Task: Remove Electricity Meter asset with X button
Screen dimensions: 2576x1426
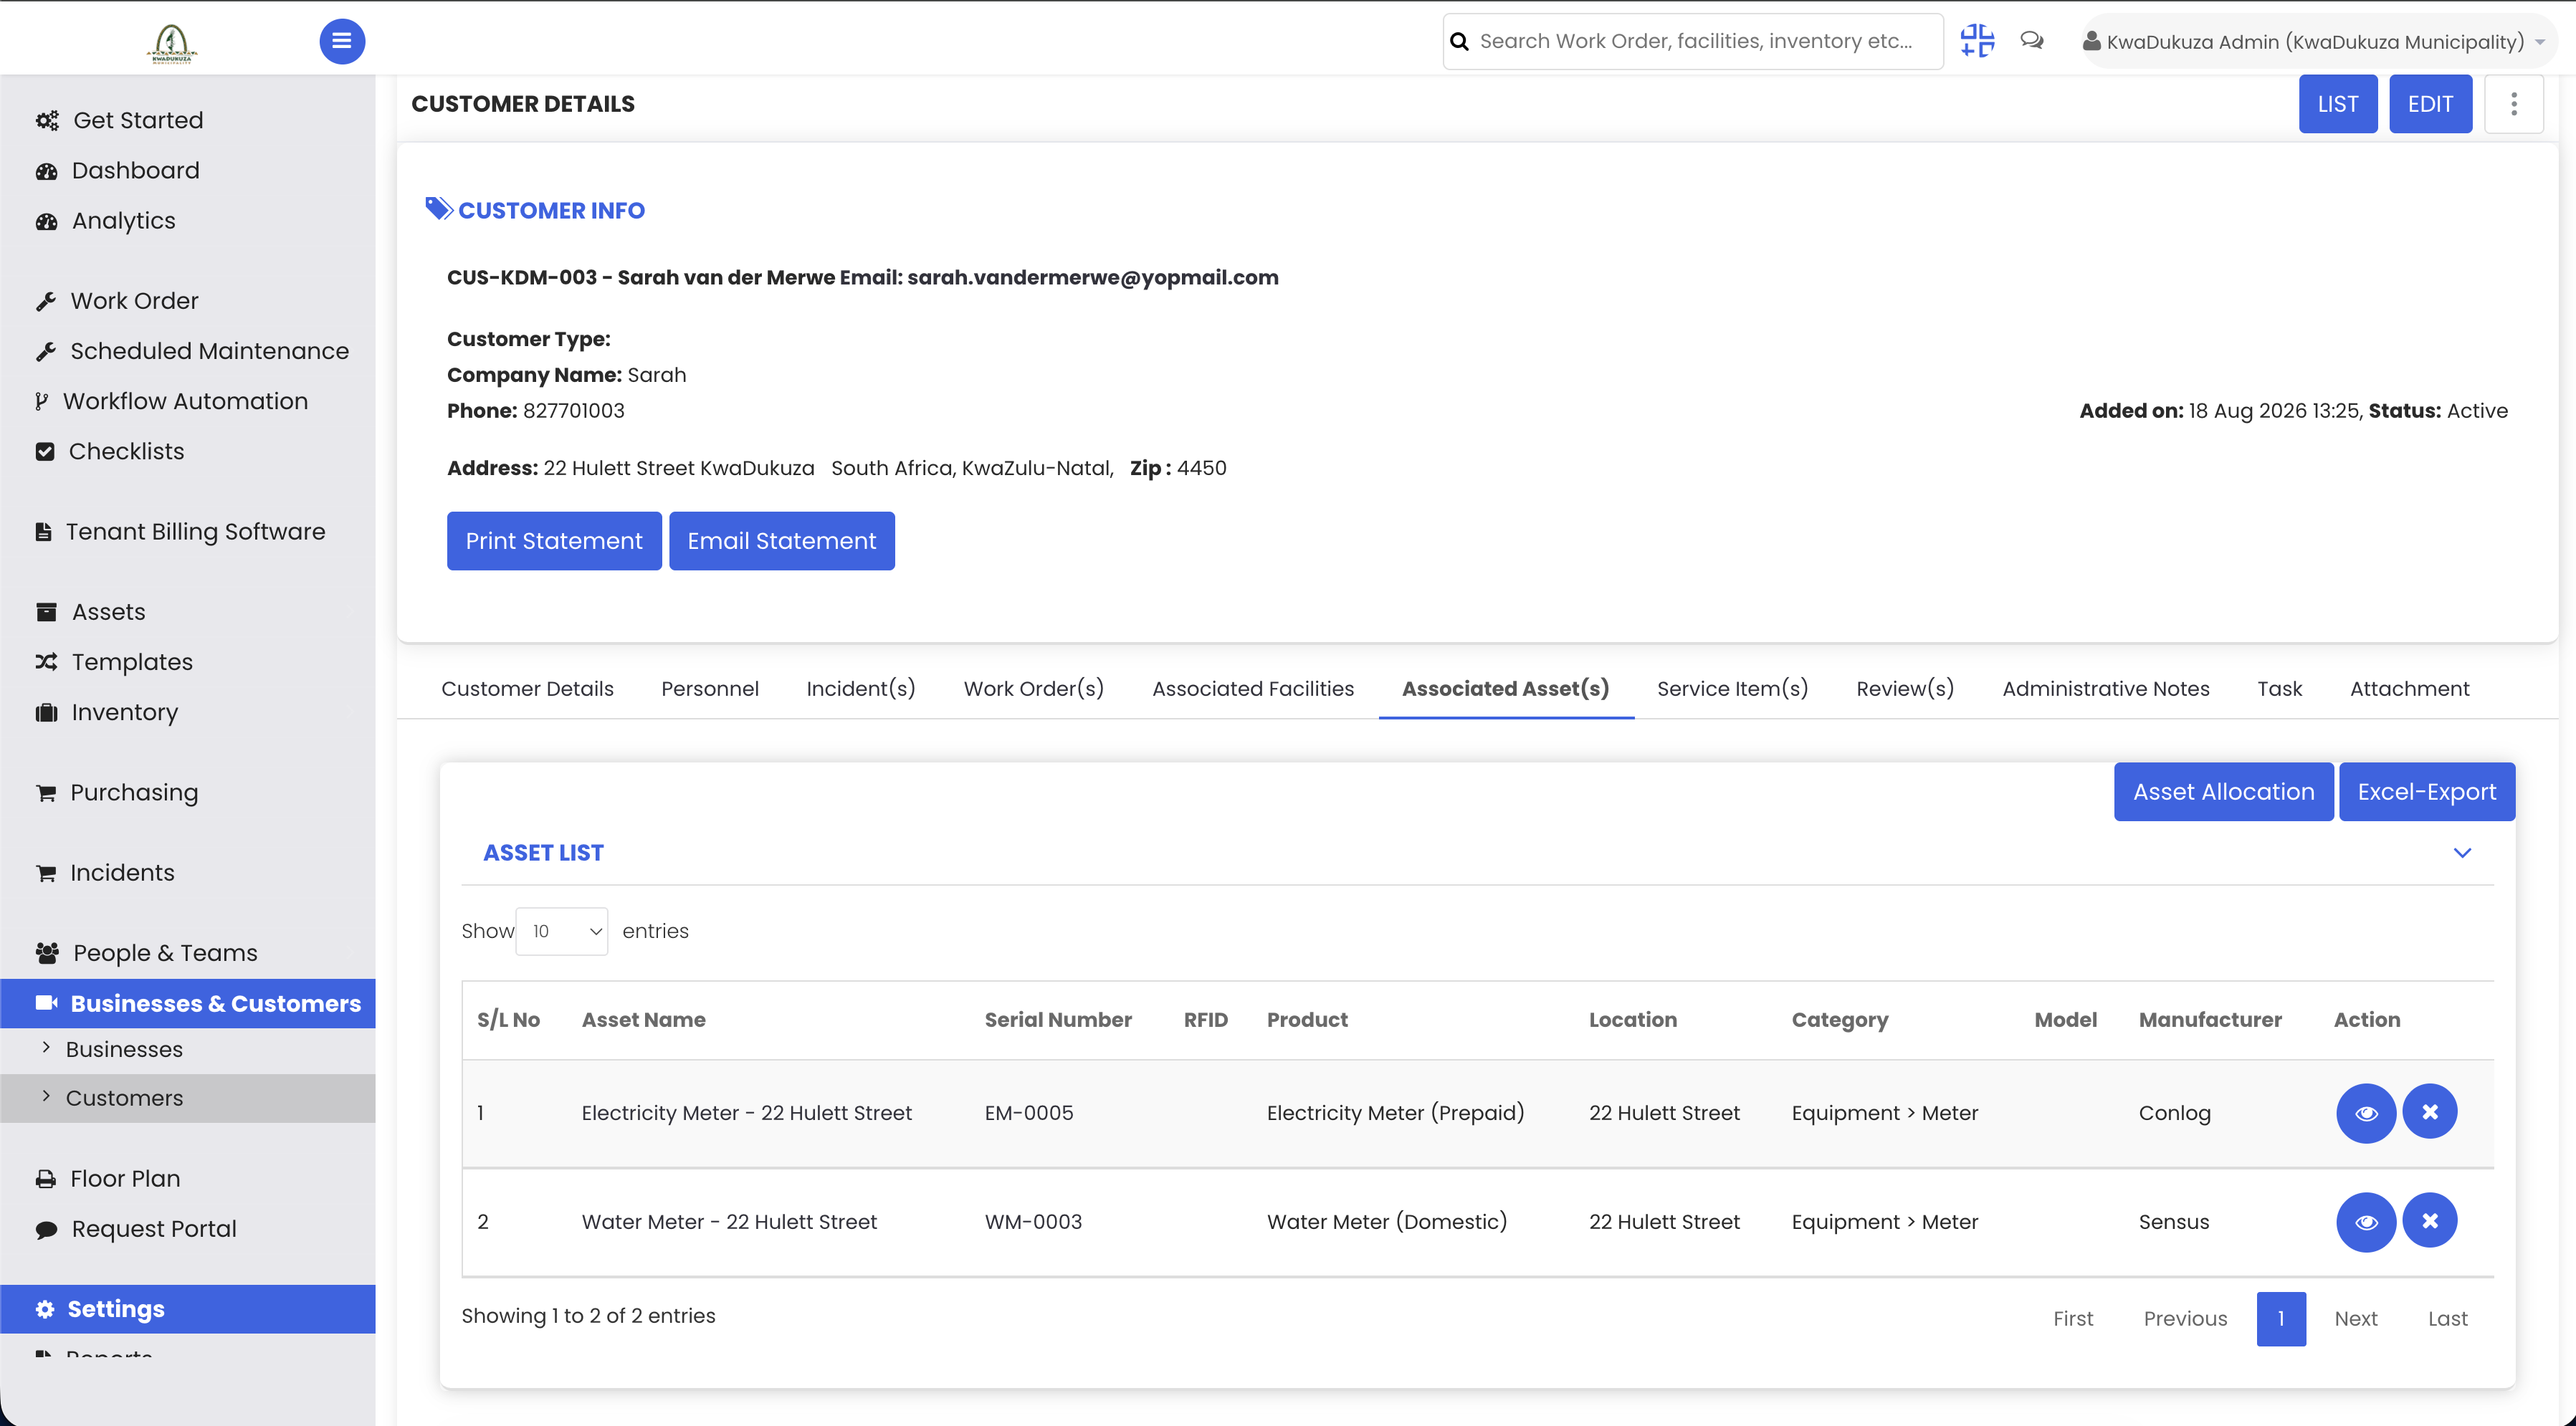Action: point(2430,1112)
